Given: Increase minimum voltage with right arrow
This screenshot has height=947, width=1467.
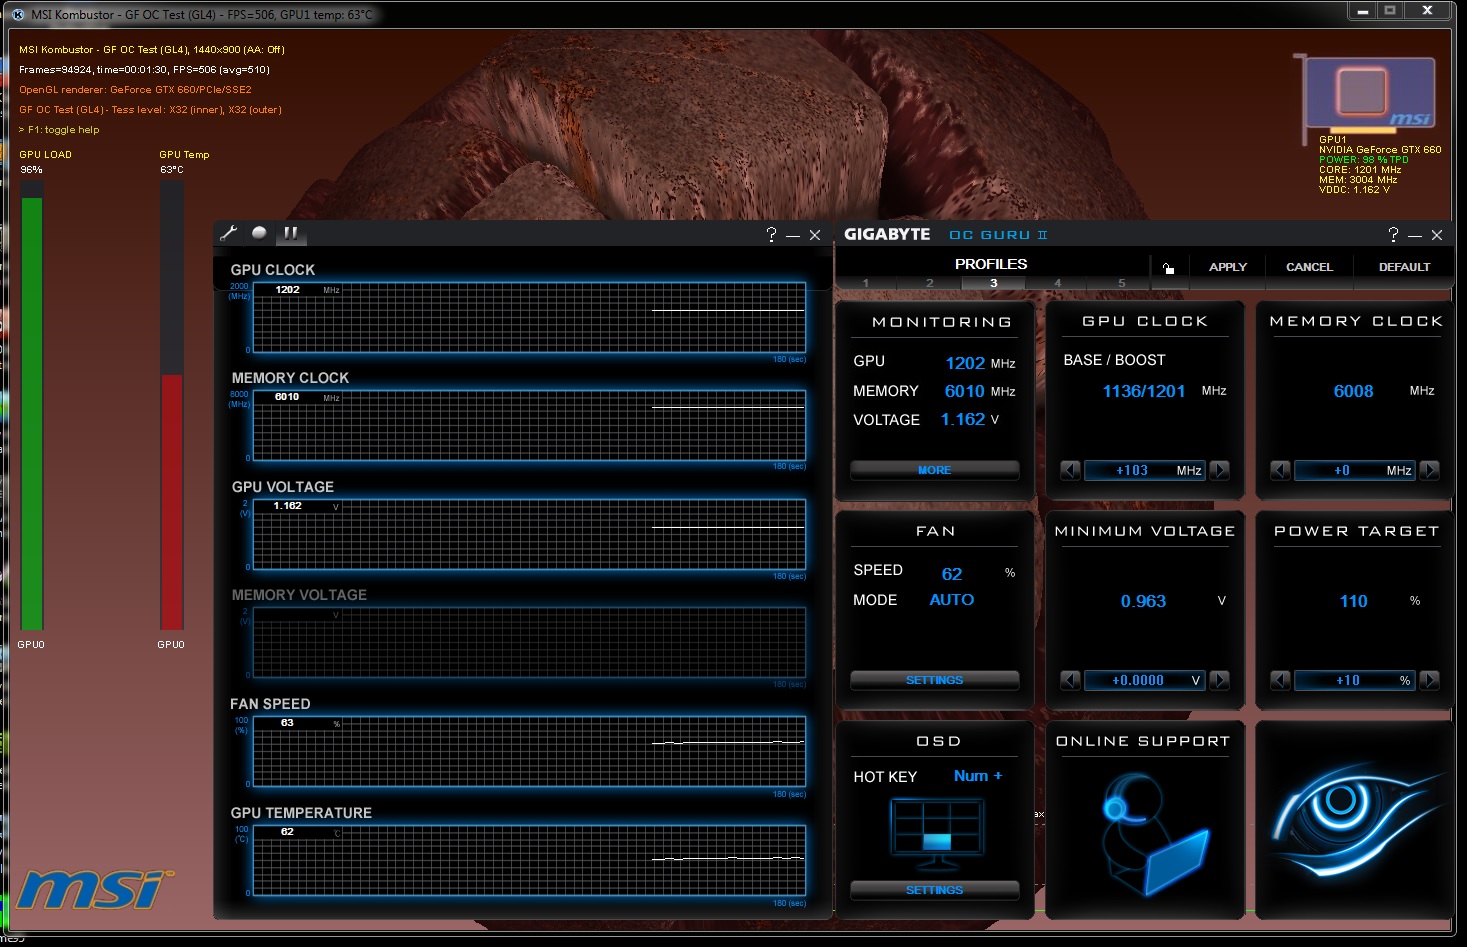Looking at the screenshot, I should click(1220, 680).
